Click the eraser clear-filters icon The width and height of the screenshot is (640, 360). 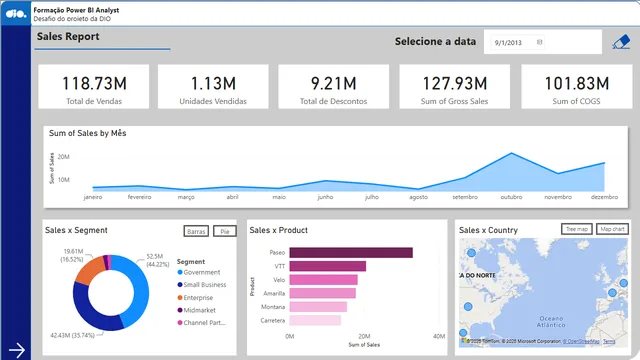tap(621, 42)
